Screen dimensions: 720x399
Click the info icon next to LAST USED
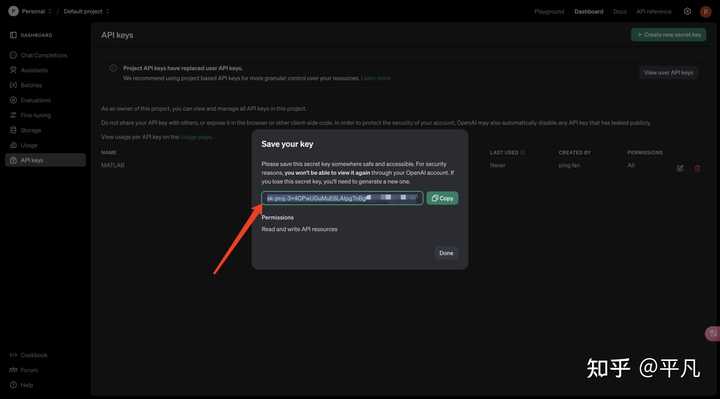[x=523, y=152]
